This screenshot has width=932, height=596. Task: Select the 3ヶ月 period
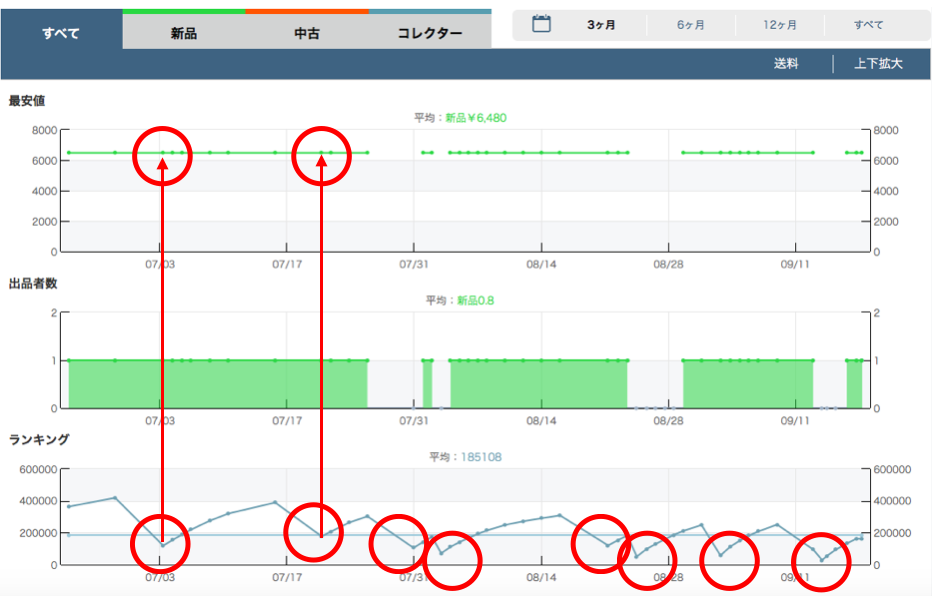[x=602, y=25]
